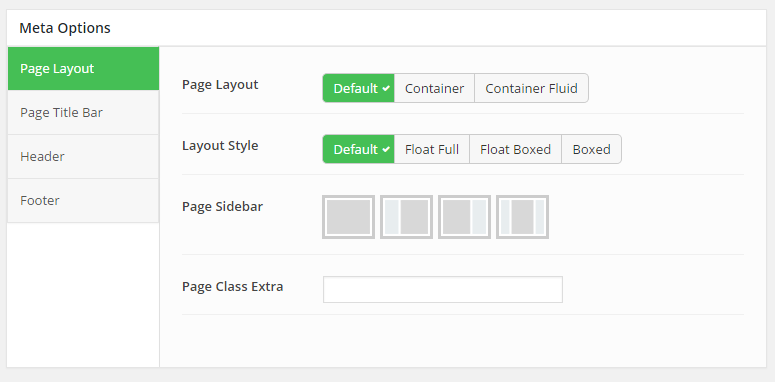
Task: Select Default for Page Layout
Action: point(358,88)
